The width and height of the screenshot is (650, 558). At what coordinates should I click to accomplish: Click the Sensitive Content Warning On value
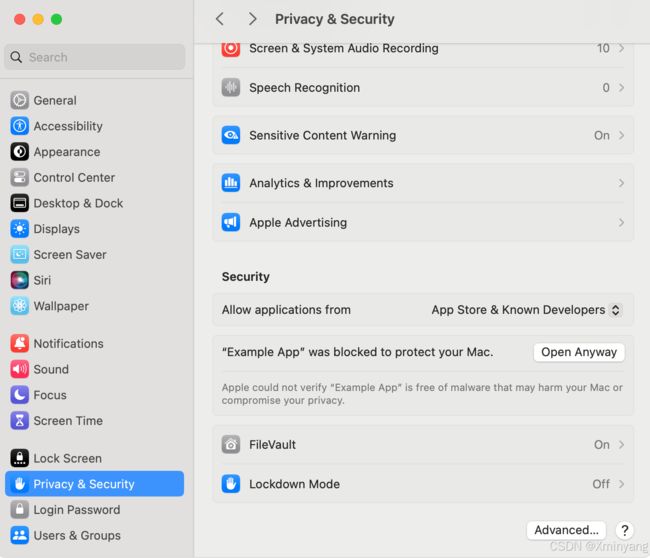click(x=601, y=135)
